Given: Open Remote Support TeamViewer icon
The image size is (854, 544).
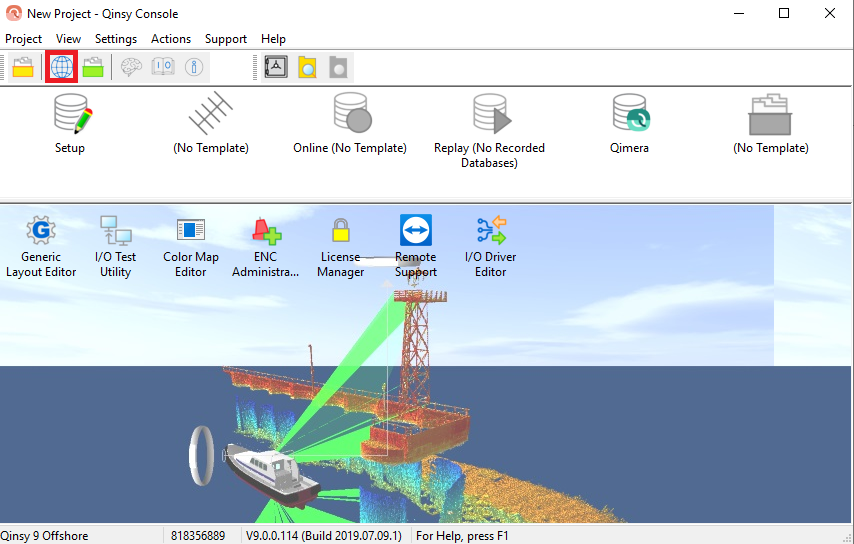Looking at the screenshot, I should (x=416, y=230).
